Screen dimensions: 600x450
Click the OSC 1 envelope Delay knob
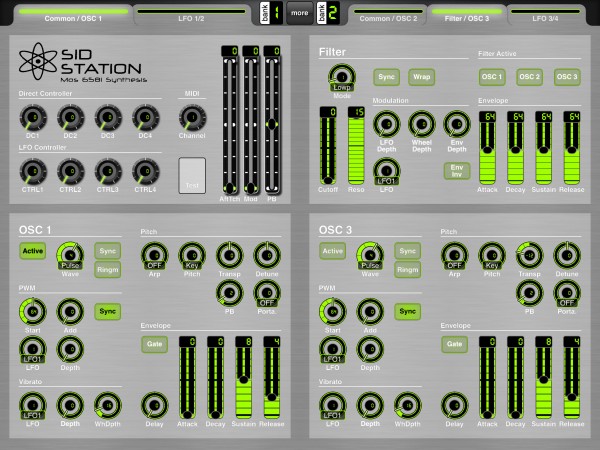pyautogui.click(x=155, y=405)
